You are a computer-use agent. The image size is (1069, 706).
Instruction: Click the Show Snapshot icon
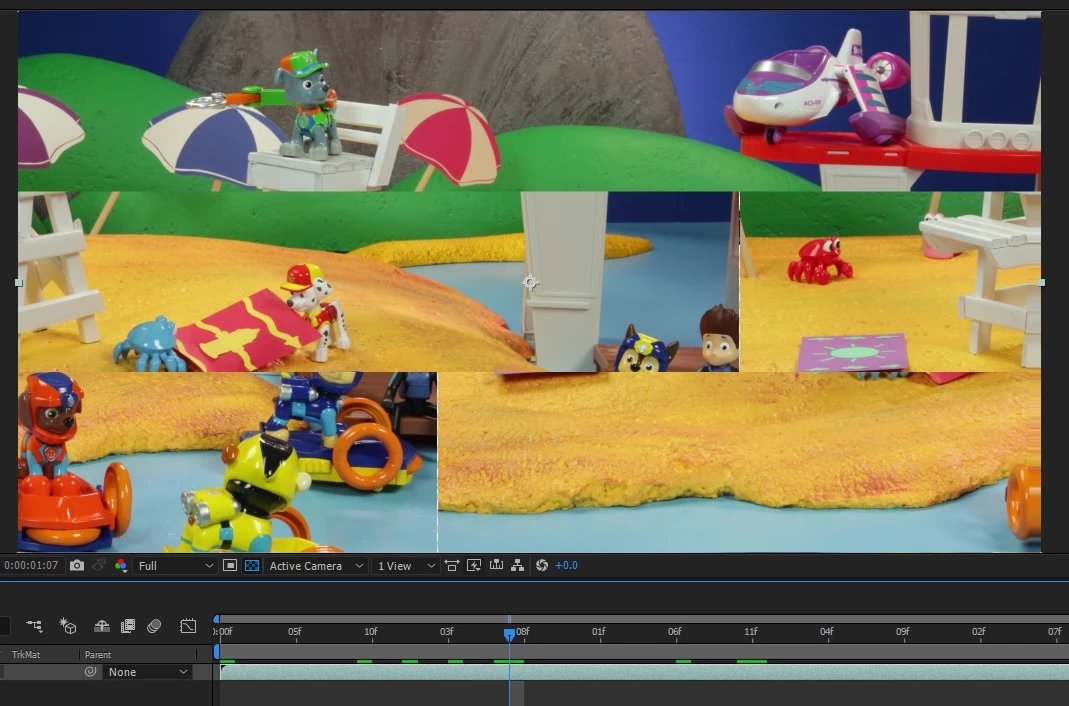click(99, 566)
